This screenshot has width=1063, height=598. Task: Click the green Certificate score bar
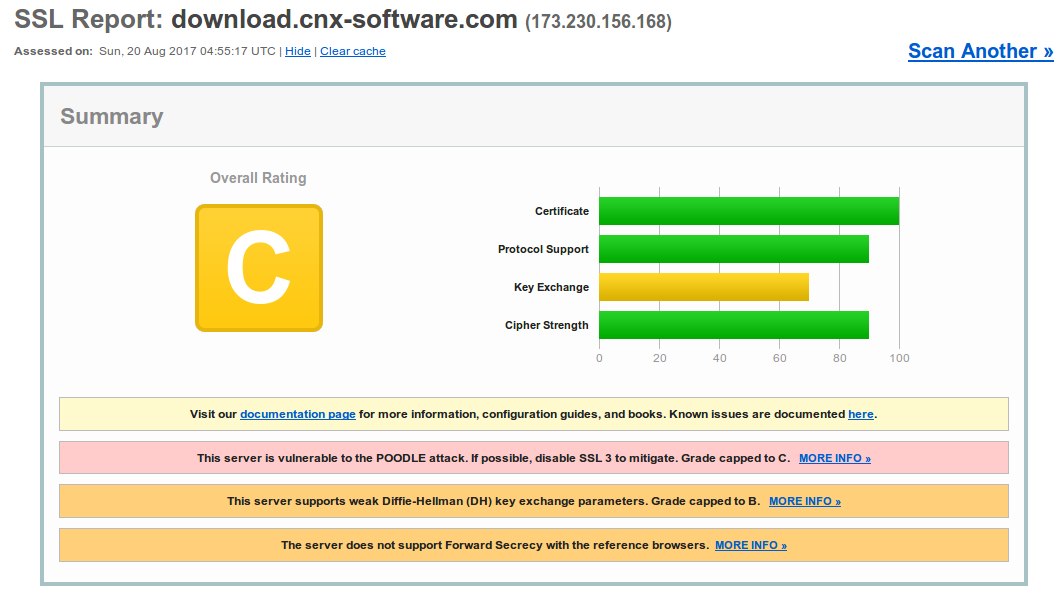[749, 211]
